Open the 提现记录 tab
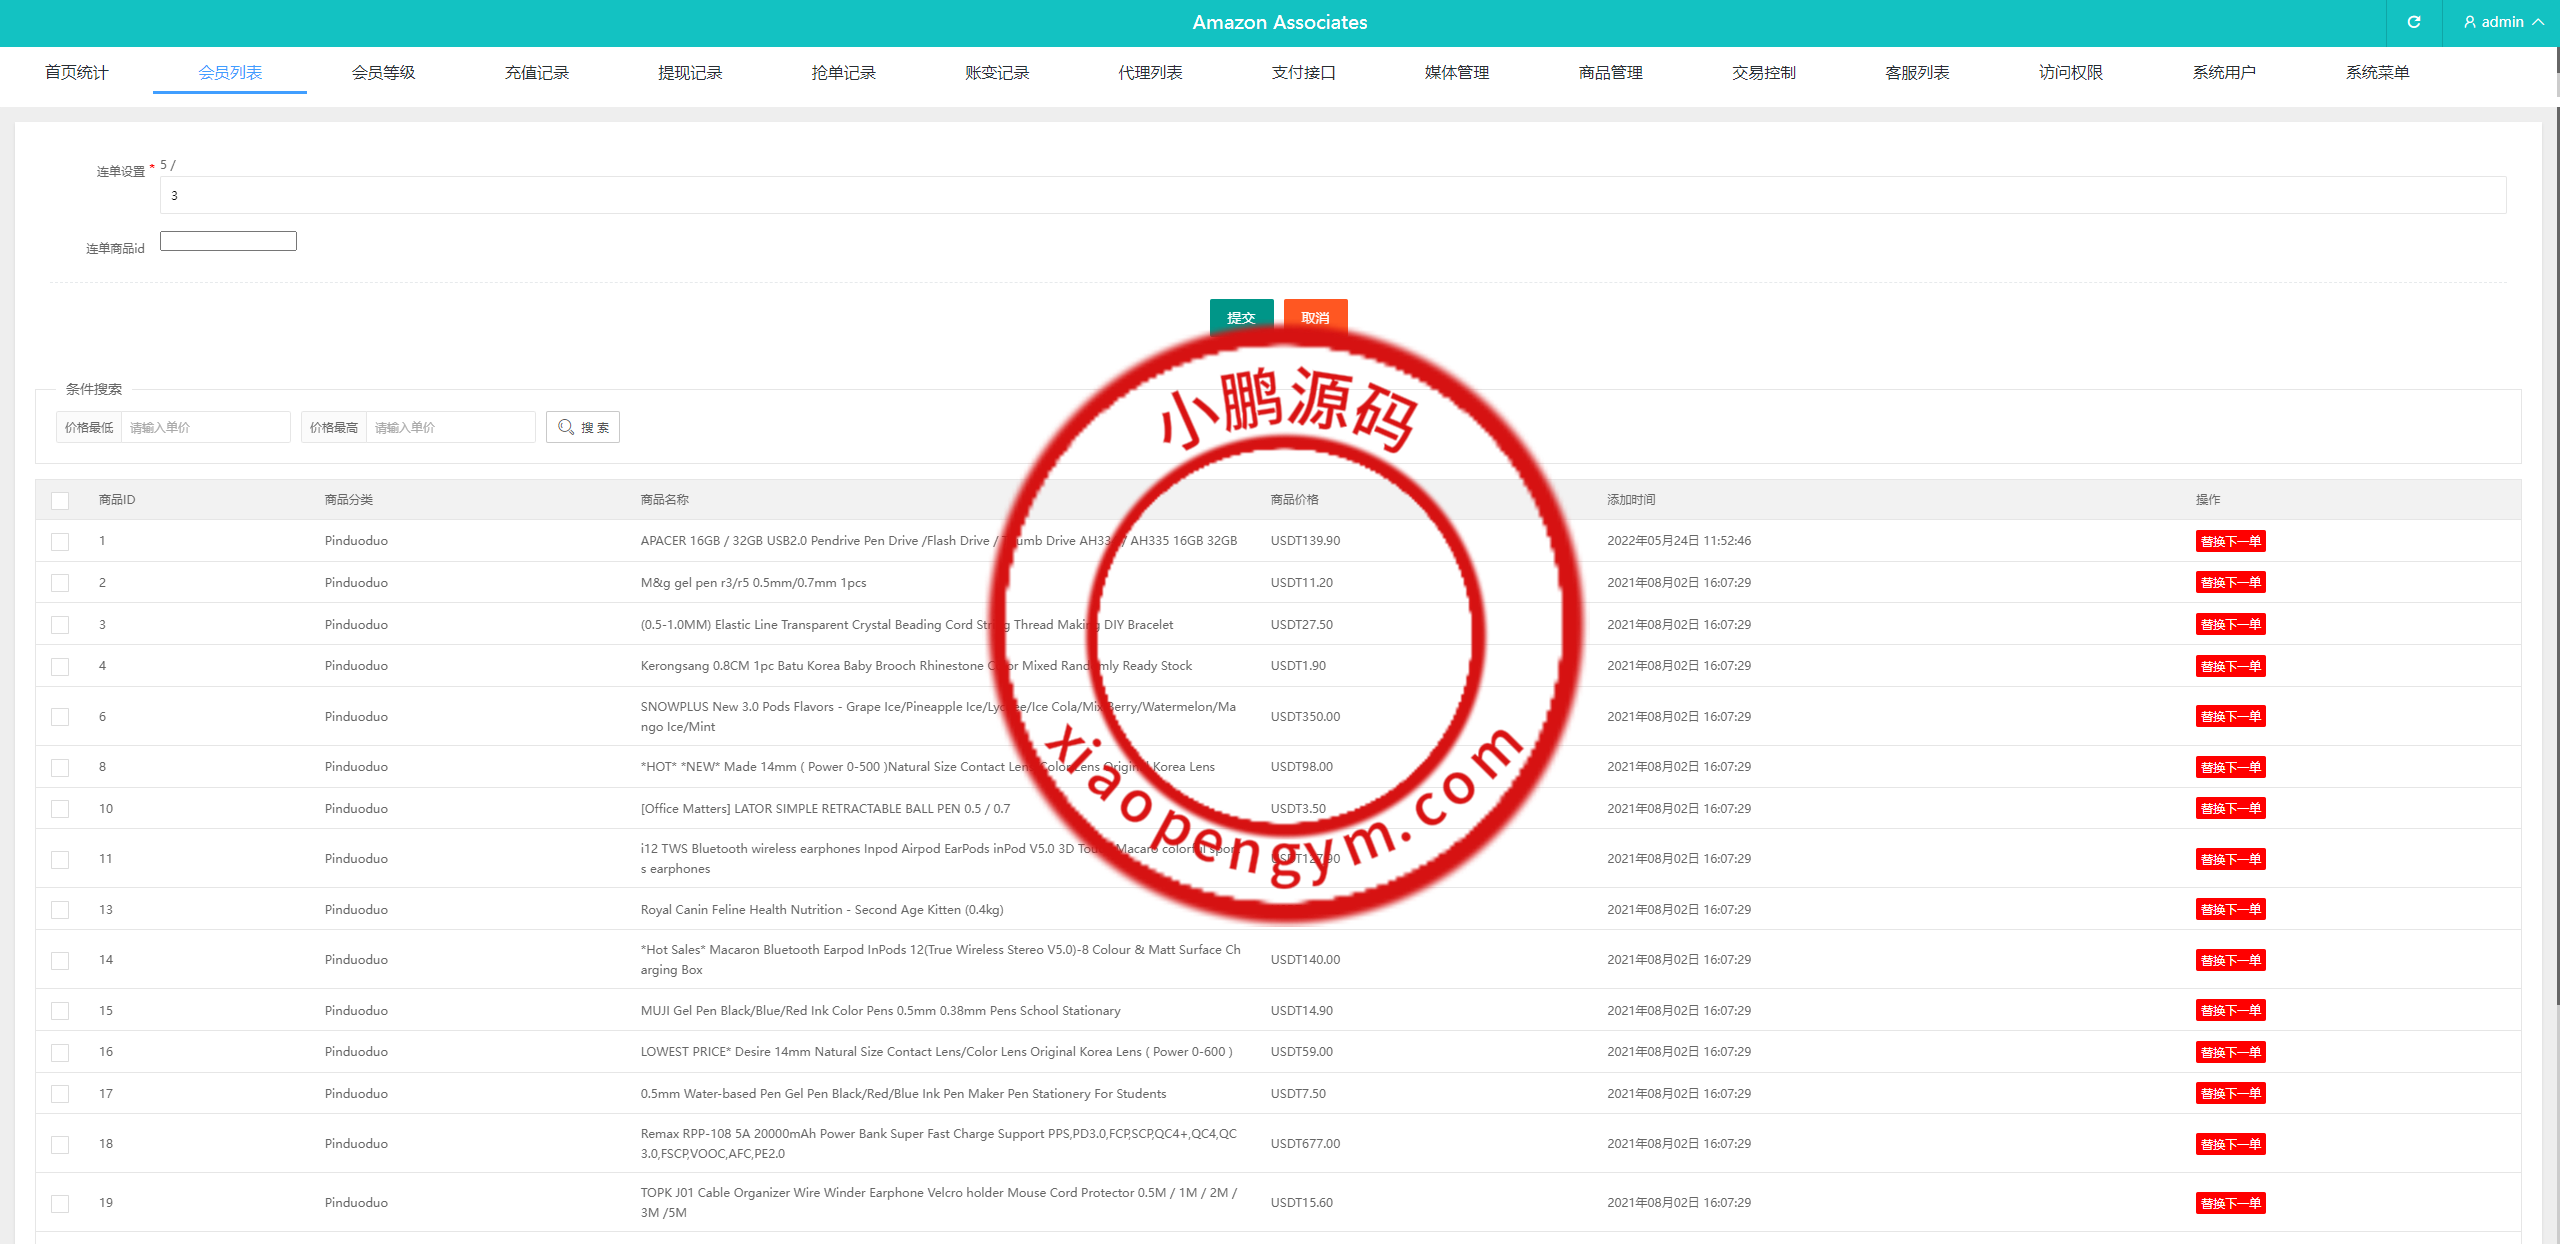The width and height of the screenshot is (2560, 1244). [690, 72]
